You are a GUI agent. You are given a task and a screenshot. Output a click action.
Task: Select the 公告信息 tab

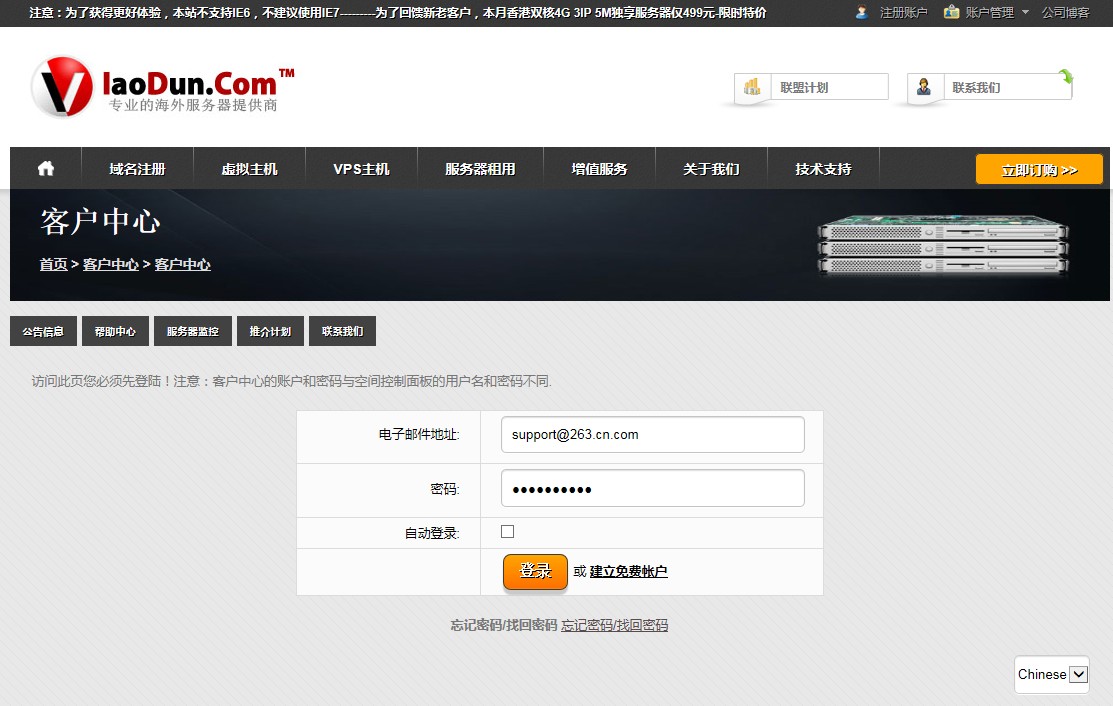point(43,331)
